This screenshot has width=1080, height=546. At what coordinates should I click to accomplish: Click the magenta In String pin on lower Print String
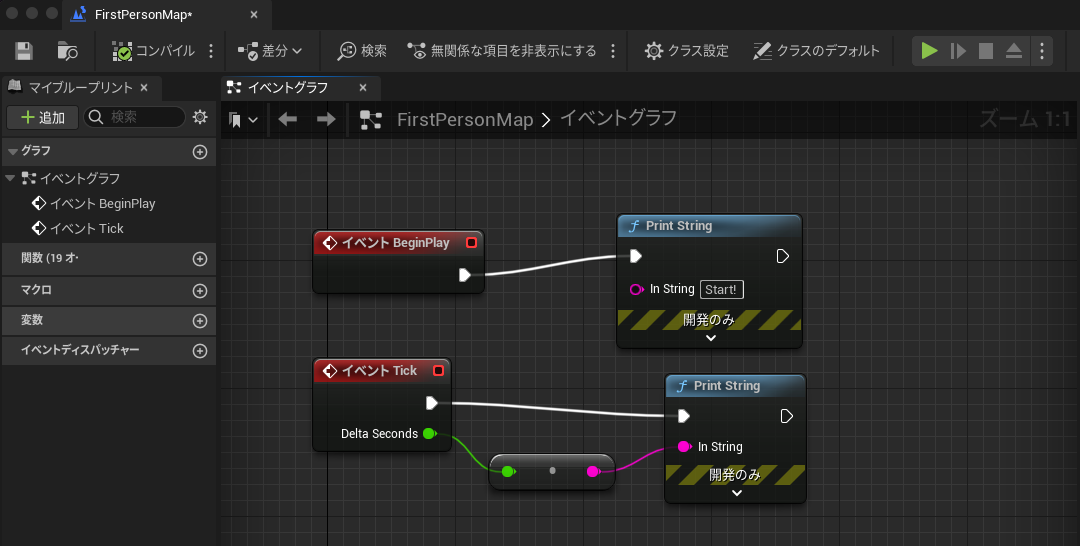coord(684,447)
